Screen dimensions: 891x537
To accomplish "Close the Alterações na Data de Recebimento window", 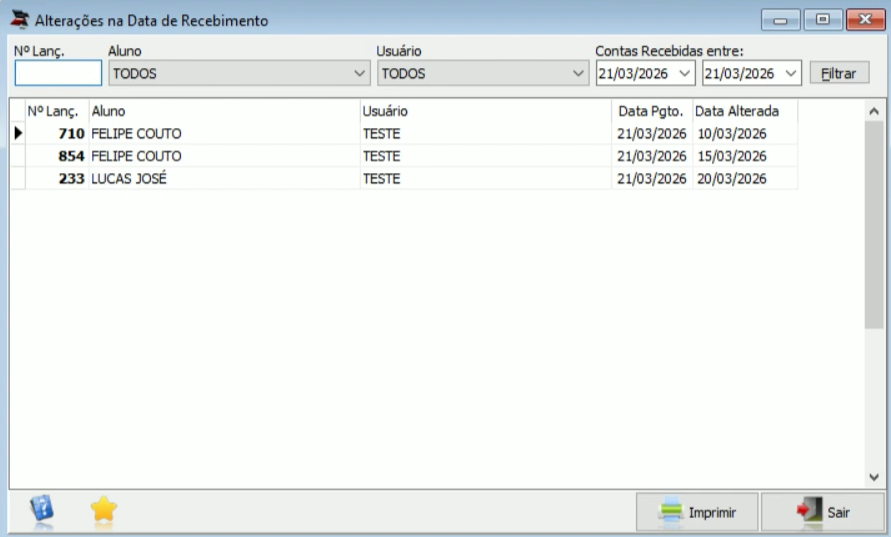I will pos(865,20).
